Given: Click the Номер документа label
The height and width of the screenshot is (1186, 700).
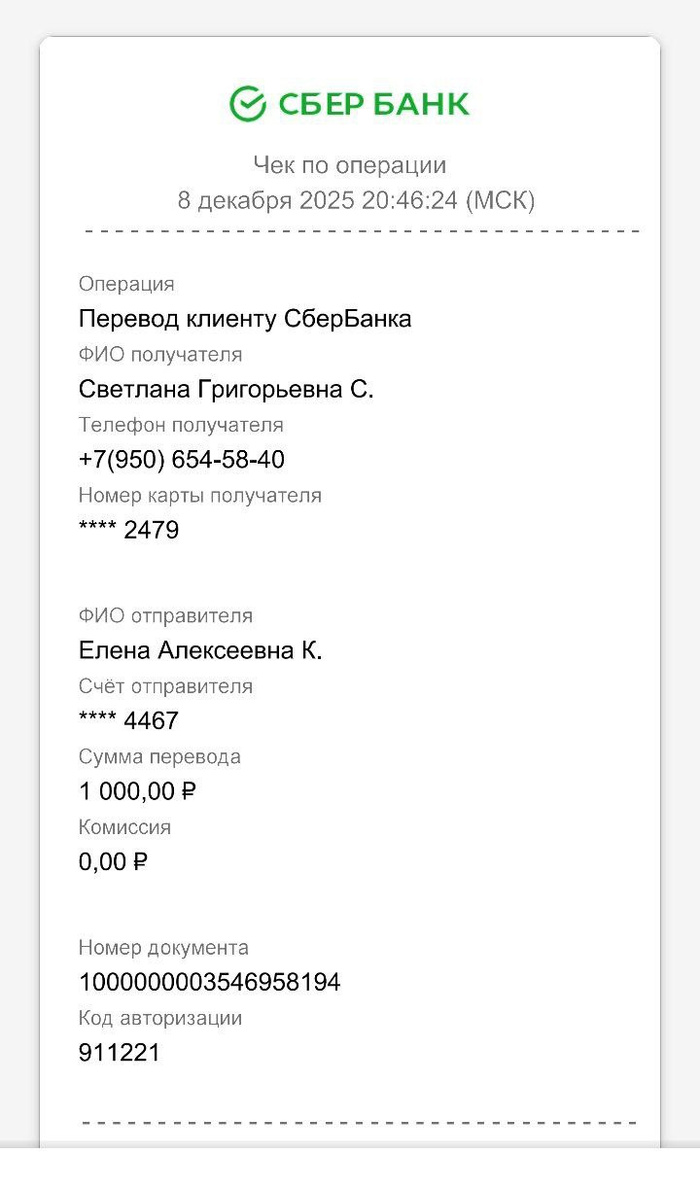Looking at the screenshot, I should click(x=163, y=947).
